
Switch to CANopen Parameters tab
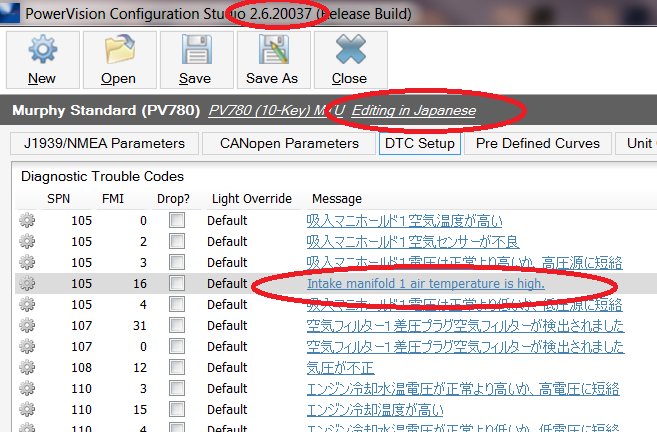pos(289,143)
